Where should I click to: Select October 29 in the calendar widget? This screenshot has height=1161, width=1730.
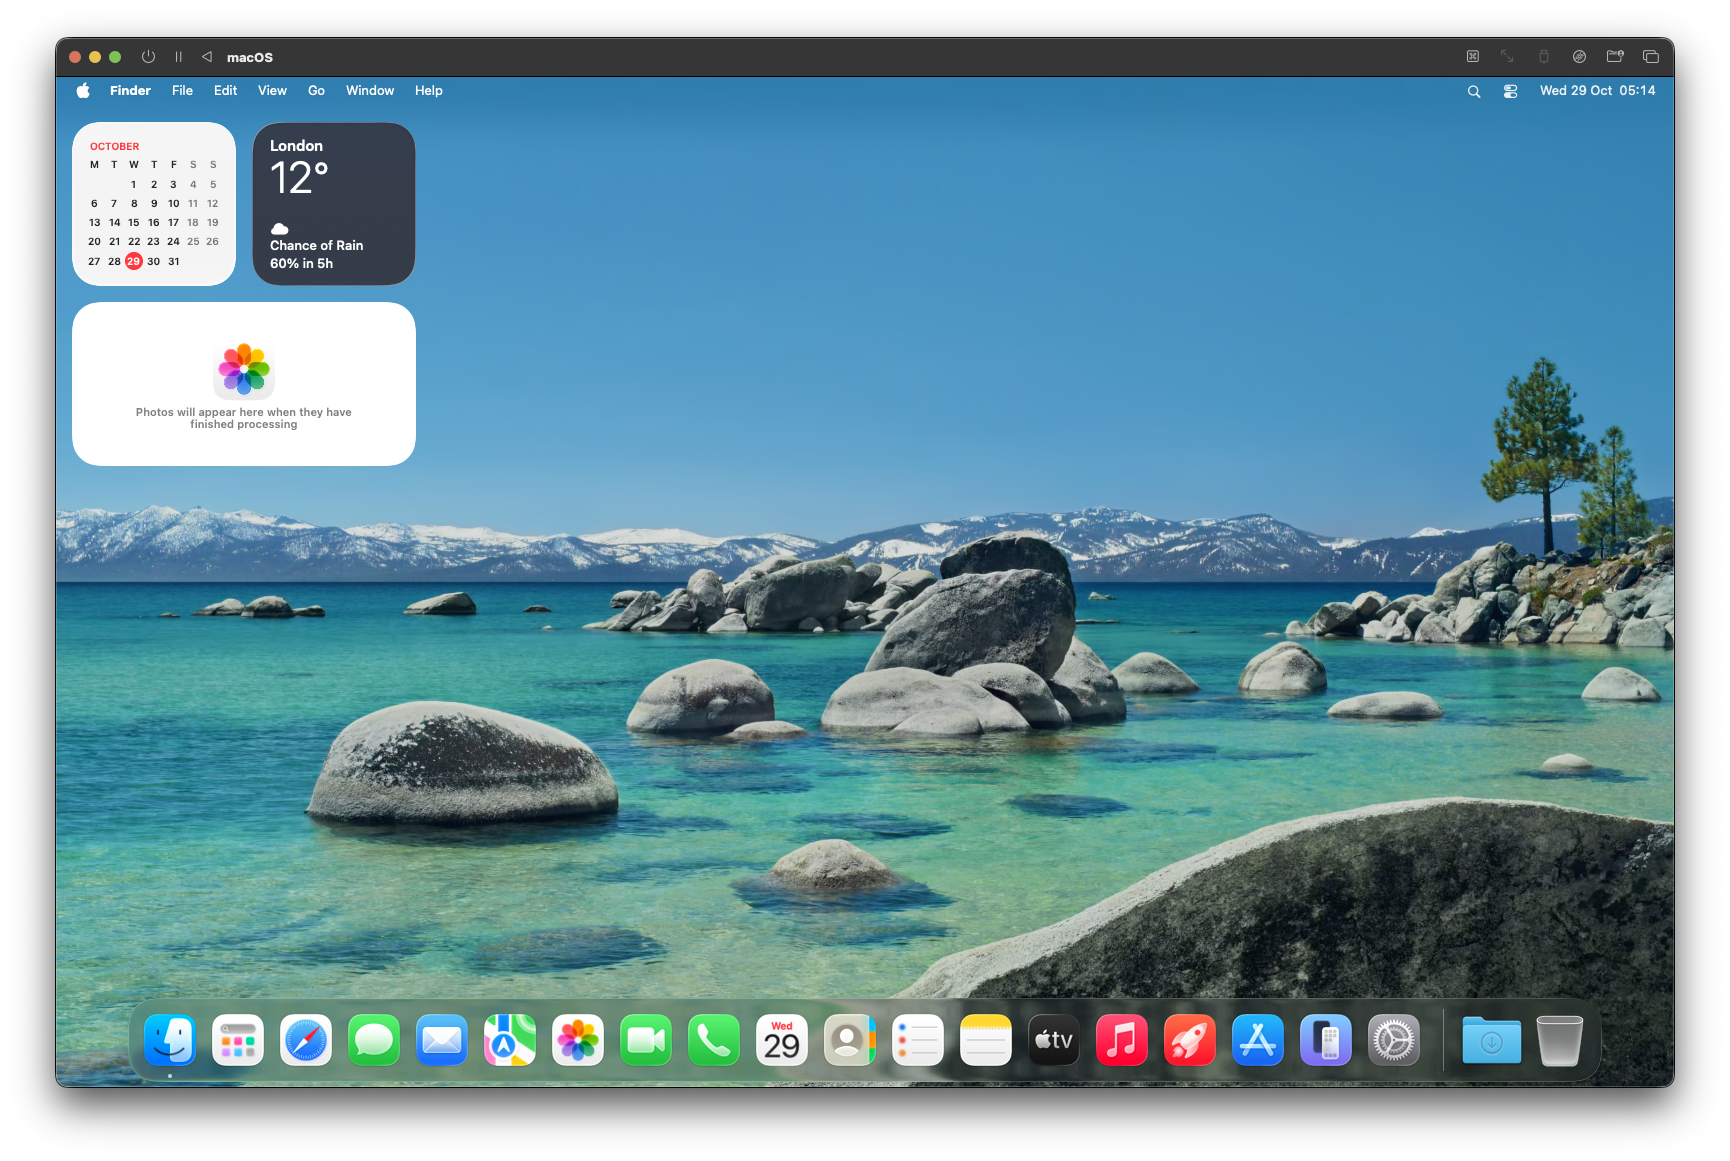coord(133,261)
